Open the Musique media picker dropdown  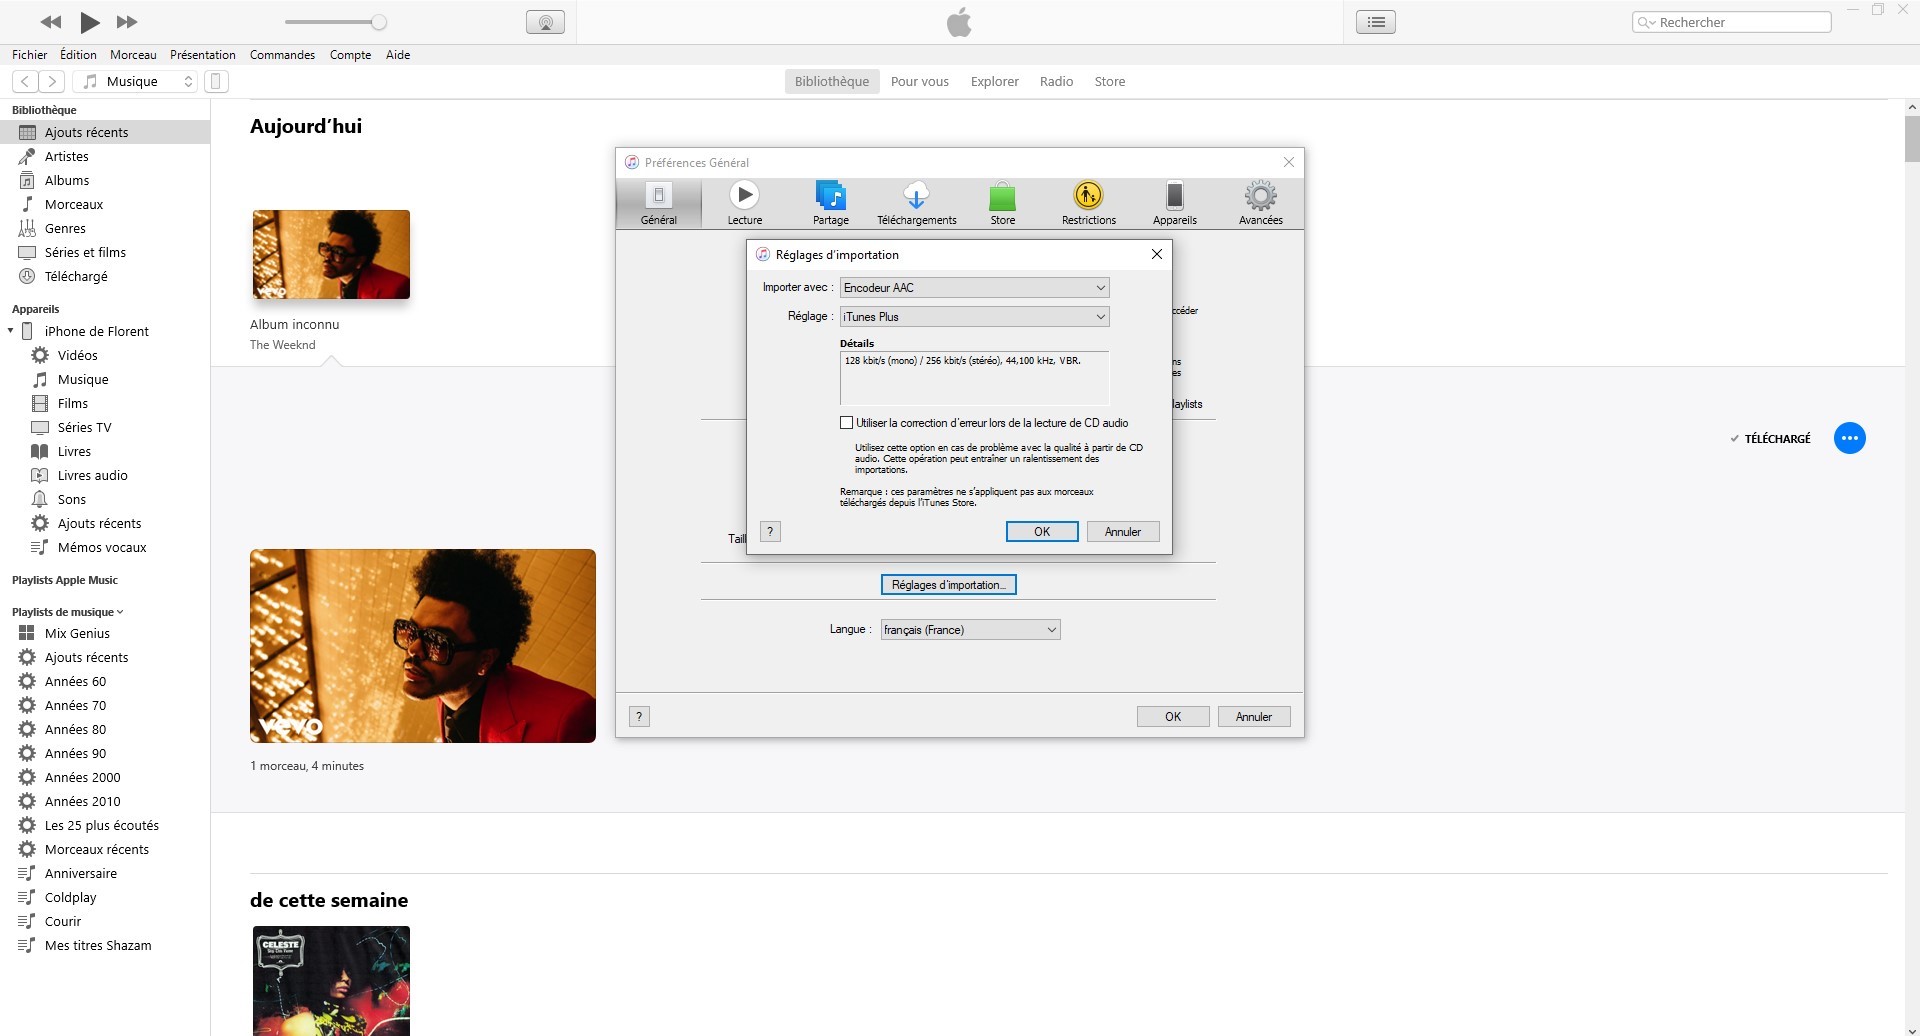point(137,82)
